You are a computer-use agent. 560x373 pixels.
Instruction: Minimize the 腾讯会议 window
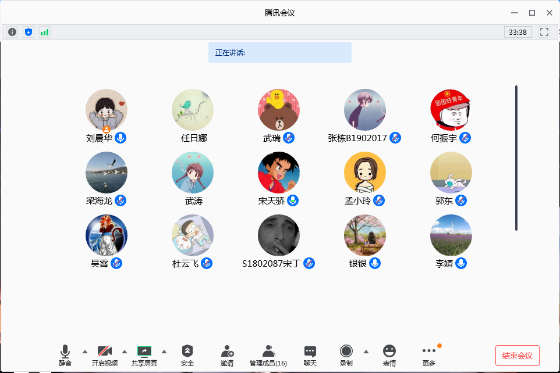pyautogui.click(x=514, y=13)
